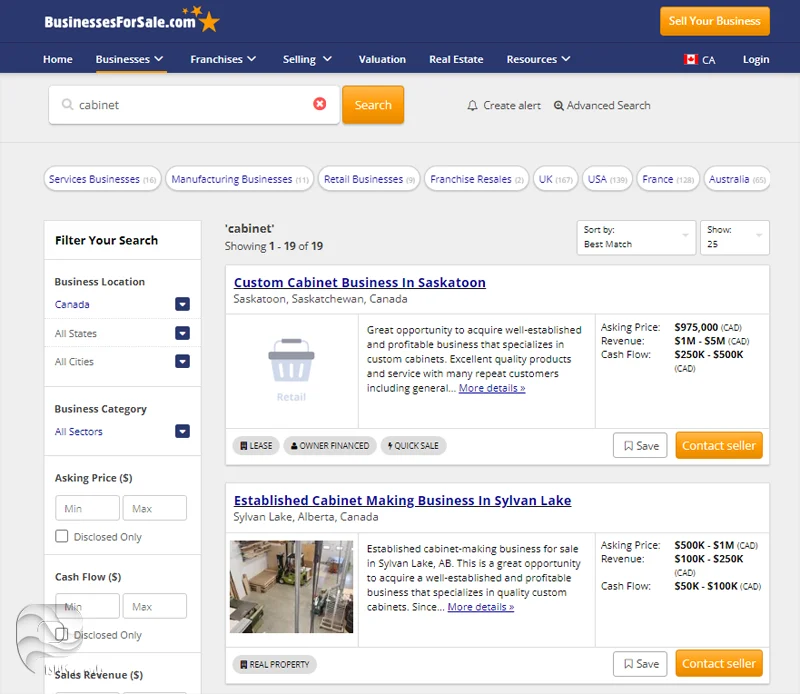800x694 pixels.
Task: Click the Sylvan Lake workshop thumbnail photo
Action: 291,587
